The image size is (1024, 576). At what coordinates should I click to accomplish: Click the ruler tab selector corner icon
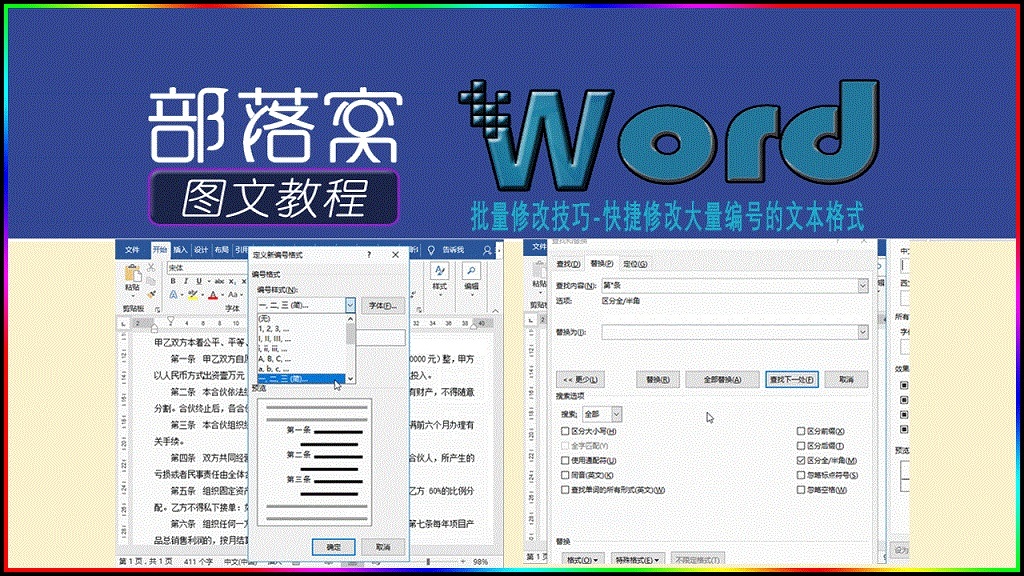click(124, 323)
